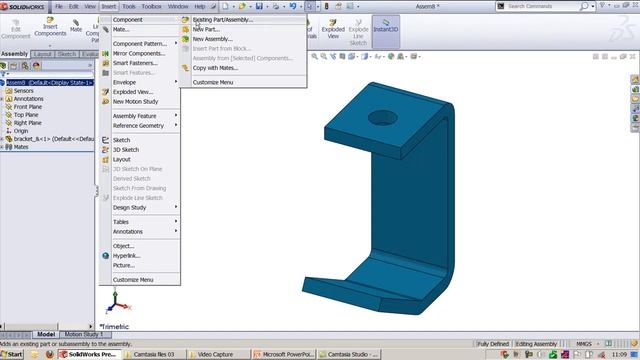Open the MMGS unit system selector in the status bar
Screen dimensions: 640x360
(586, 344)
